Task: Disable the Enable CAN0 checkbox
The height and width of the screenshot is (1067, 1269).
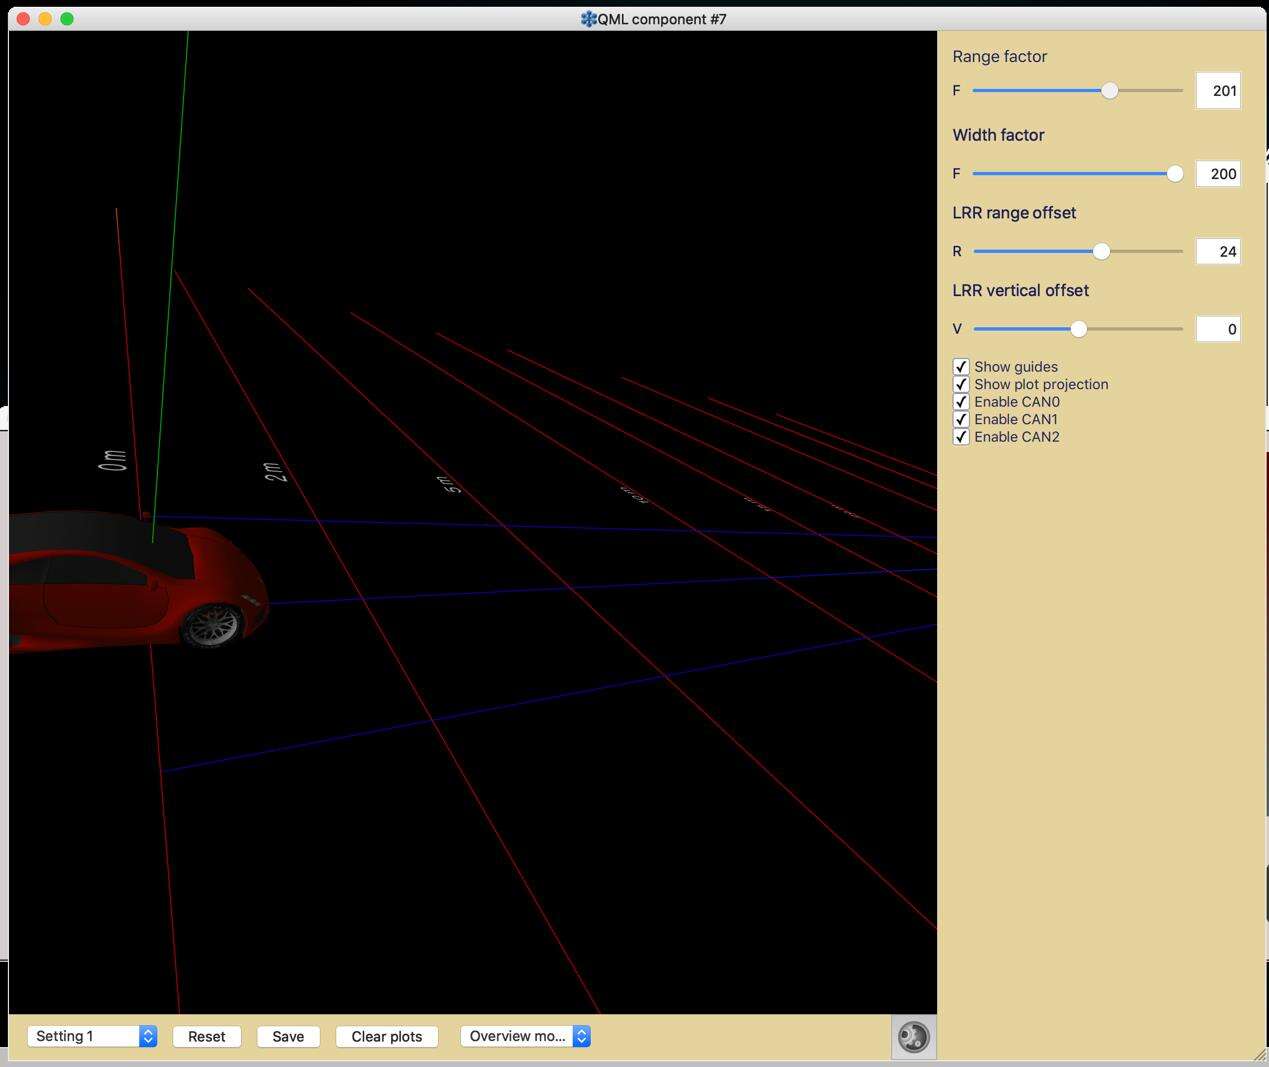Action: pyautogui.click(x=961, y=402)
